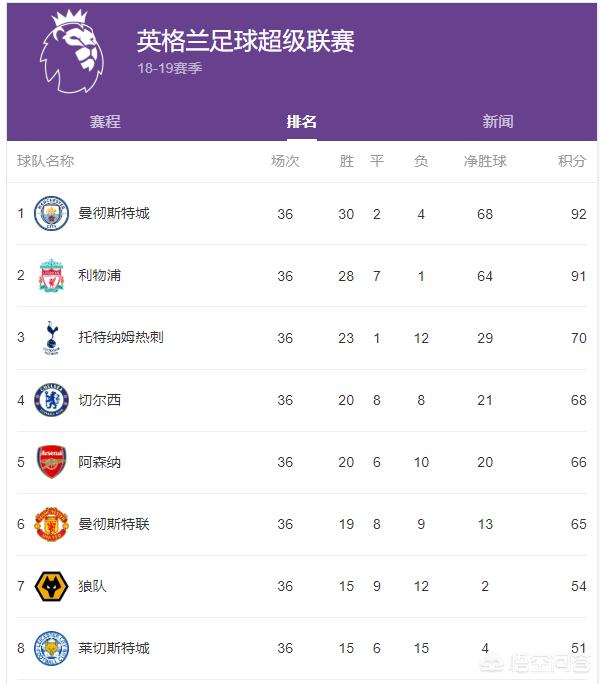
Task: Open the 利物浦 team link
Action: tap(99, 275)
